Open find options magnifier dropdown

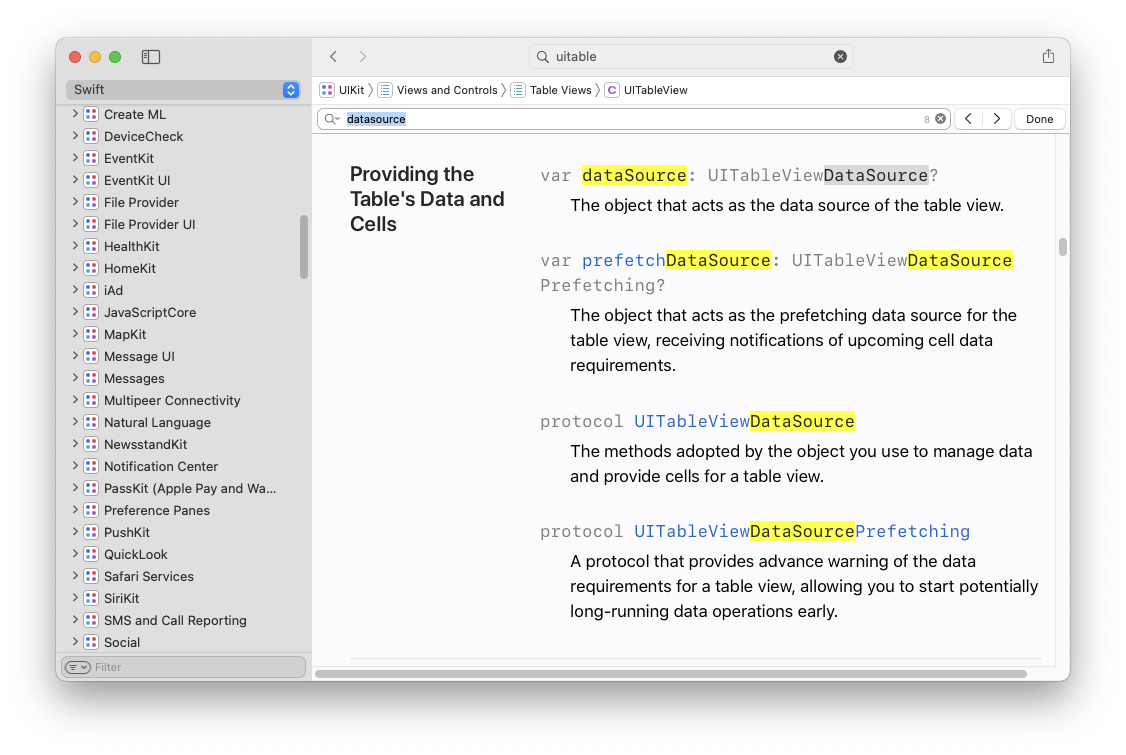332,119
